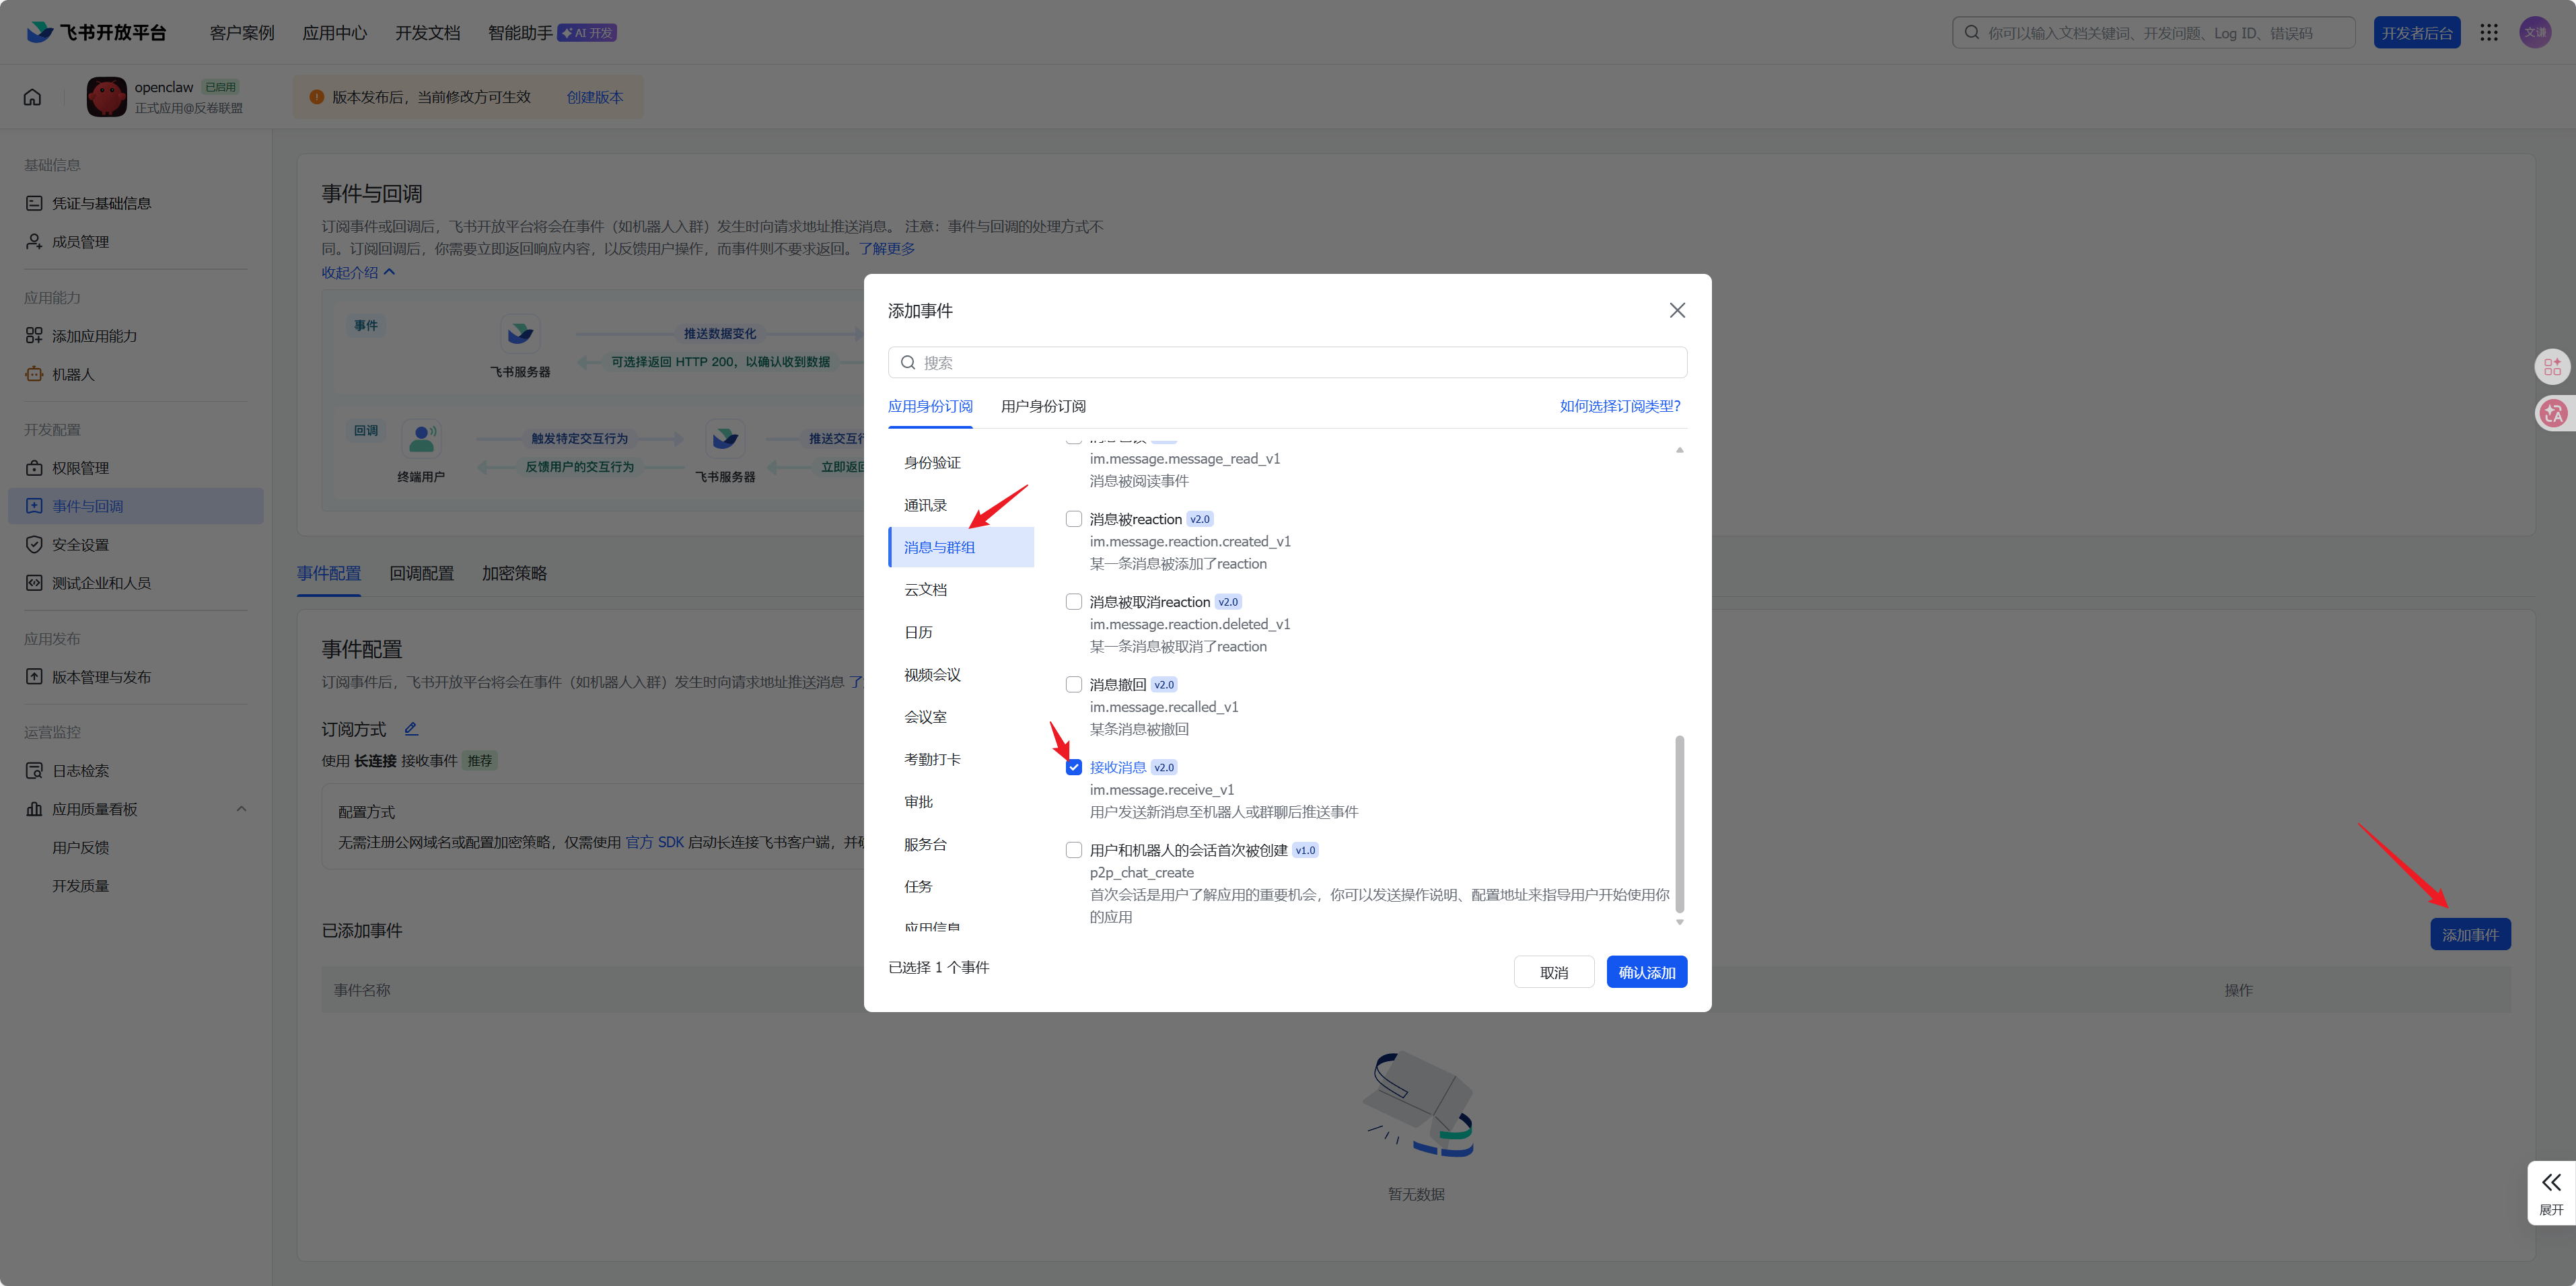Click the 事件与回调 sidebar icon
The height and width of the screenshot is (1286, 2576).
click(34, 506)
